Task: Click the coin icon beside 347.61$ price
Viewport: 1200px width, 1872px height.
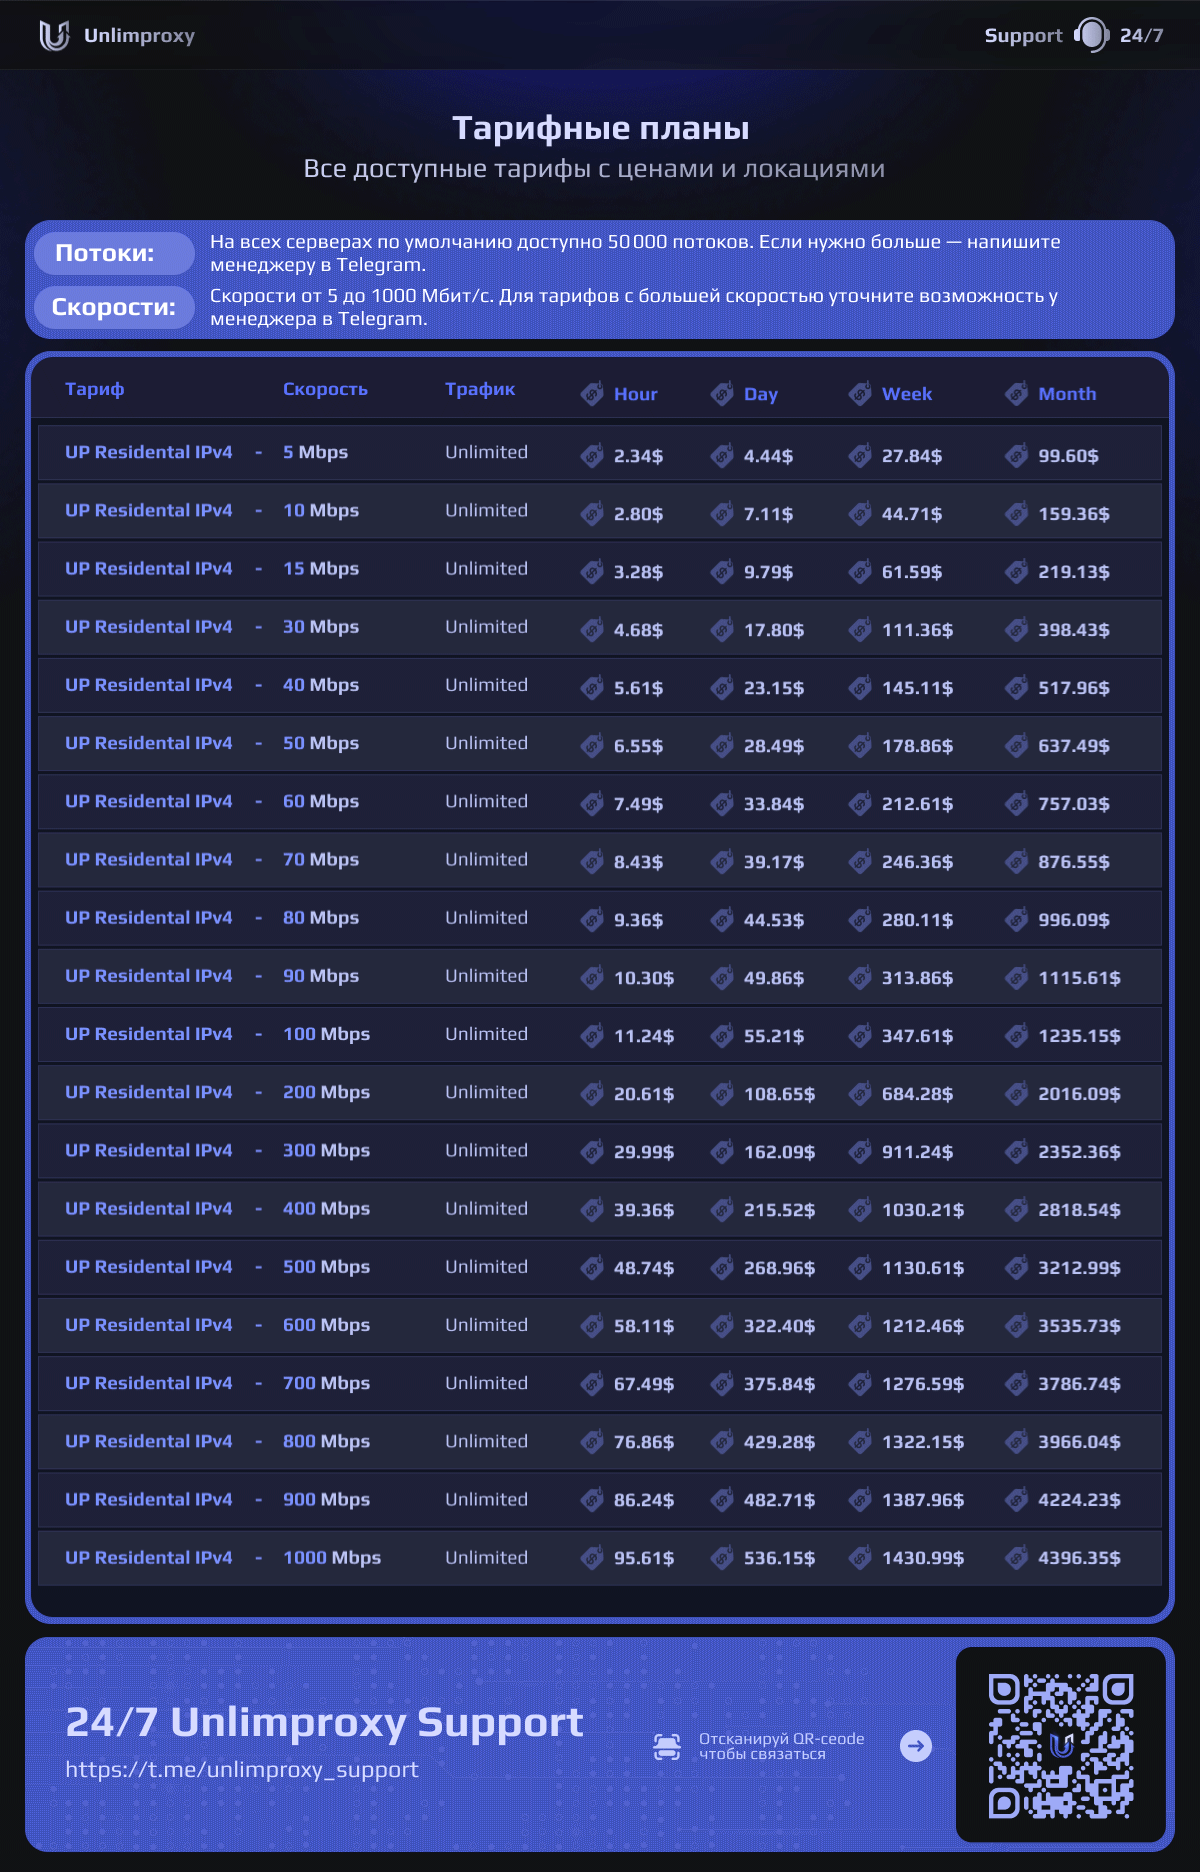Action: [x=860, y=1036]
